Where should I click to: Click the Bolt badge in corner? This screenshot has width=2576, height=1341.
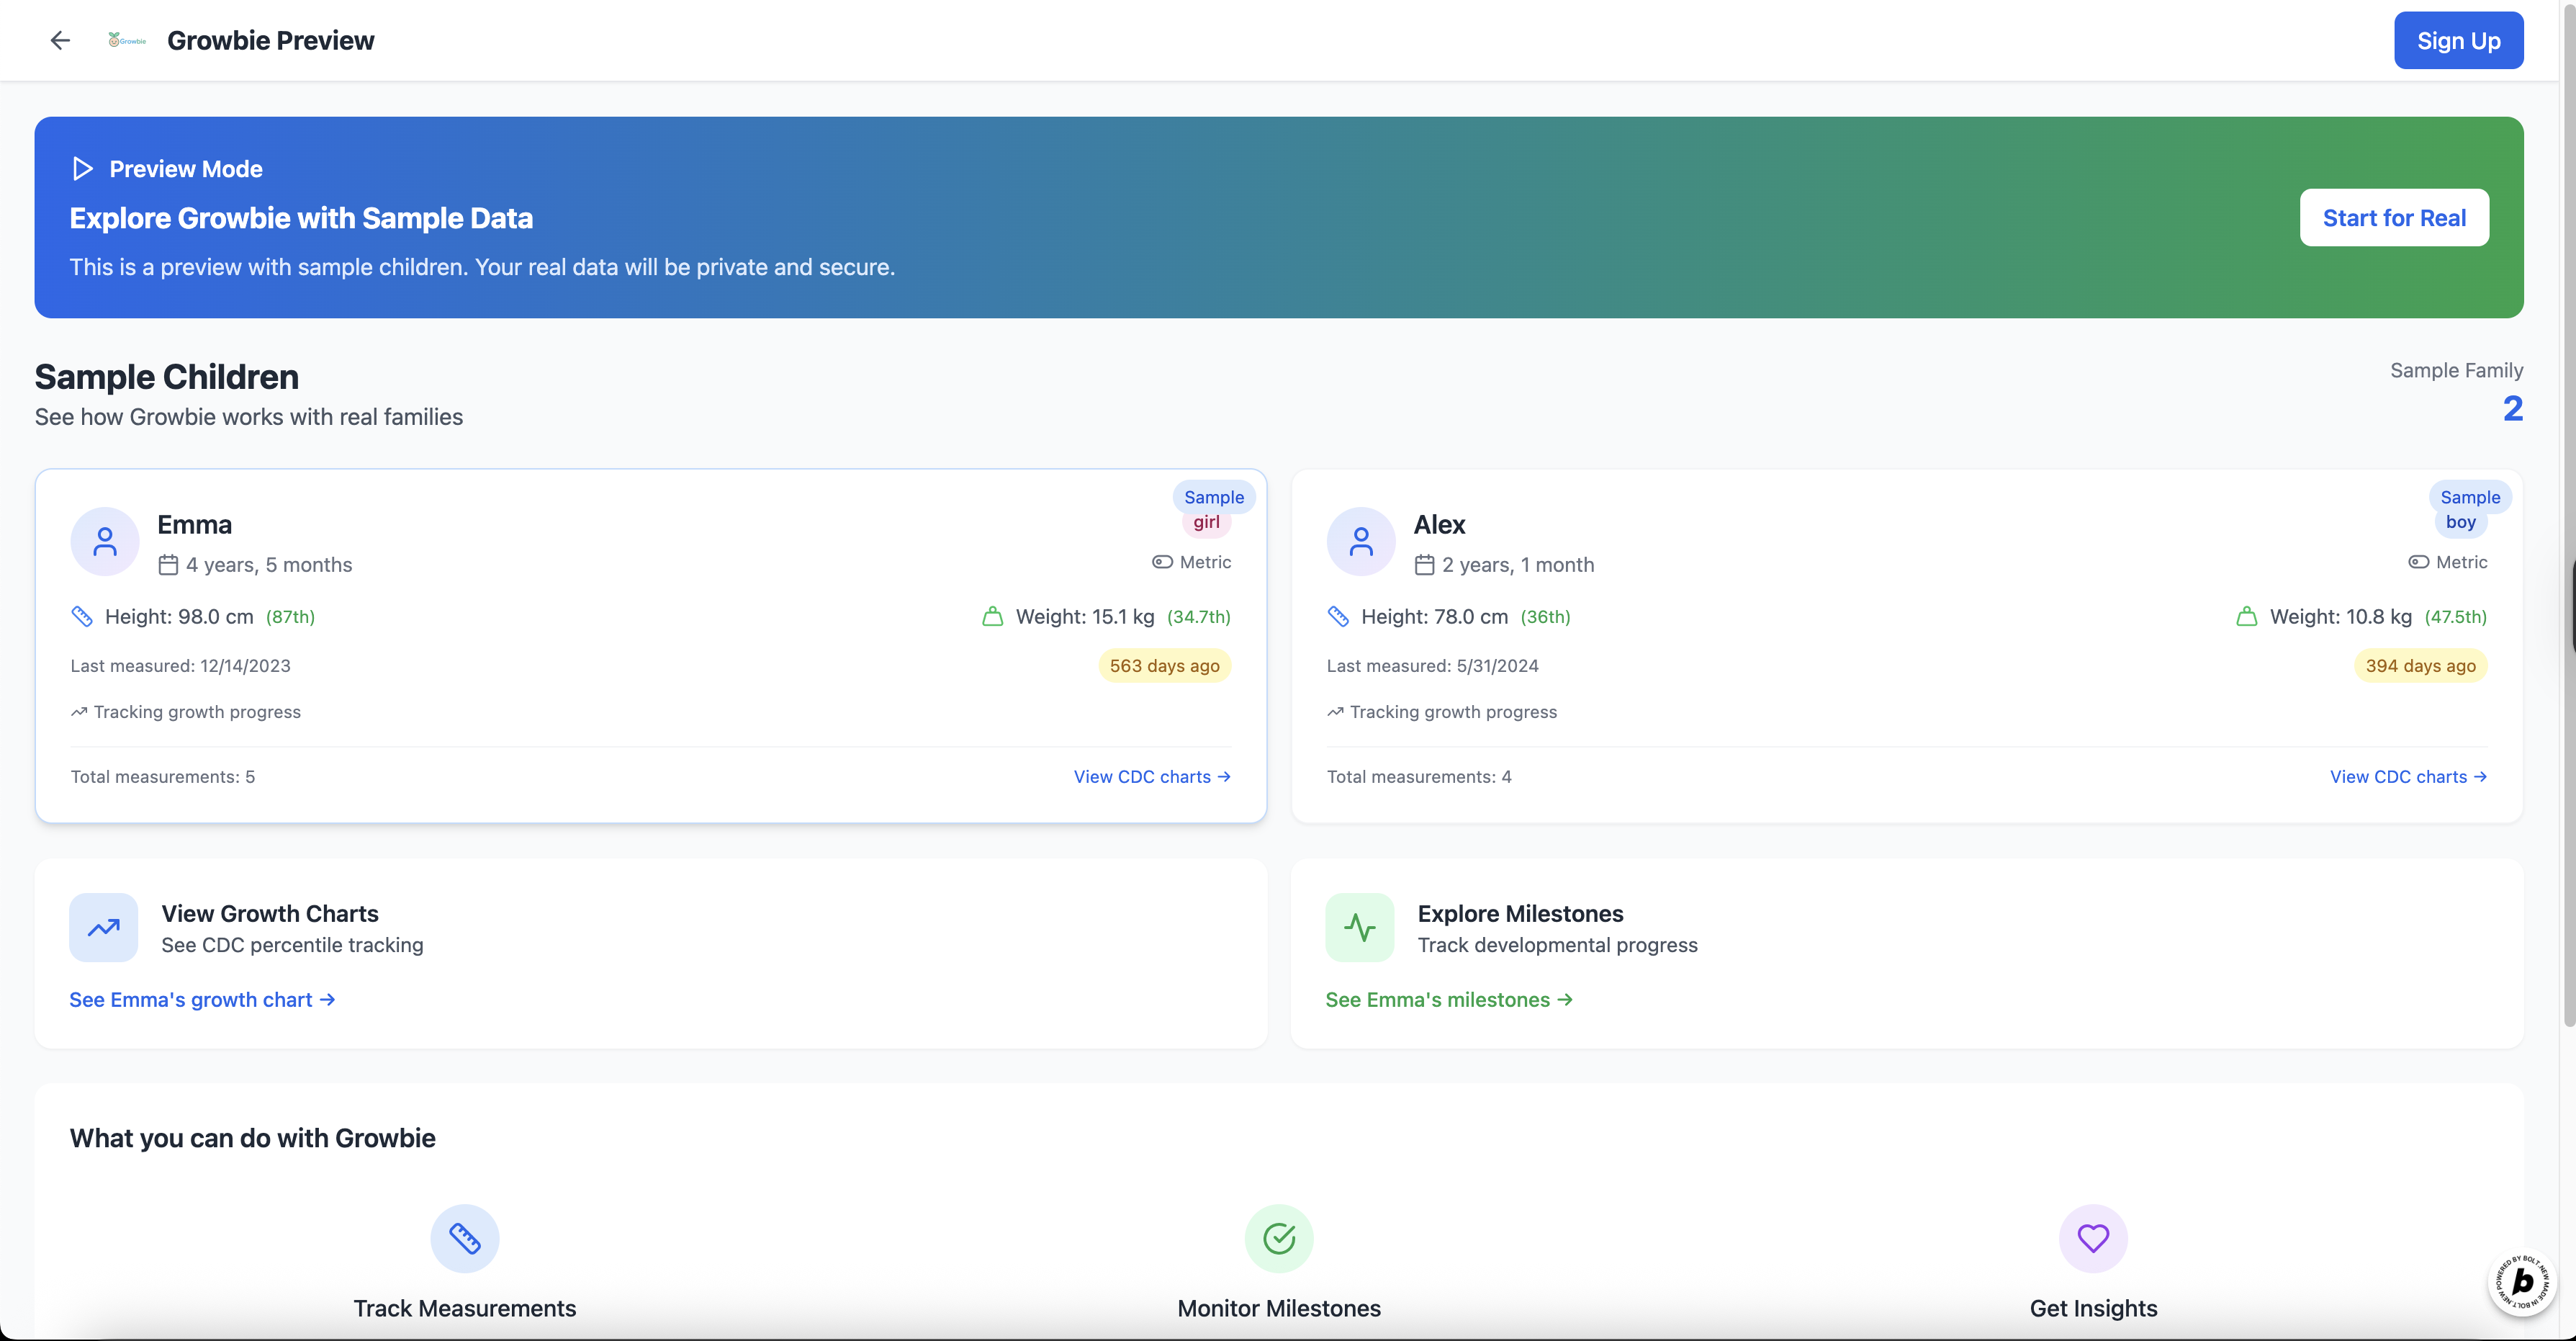pos(2521,1281)
